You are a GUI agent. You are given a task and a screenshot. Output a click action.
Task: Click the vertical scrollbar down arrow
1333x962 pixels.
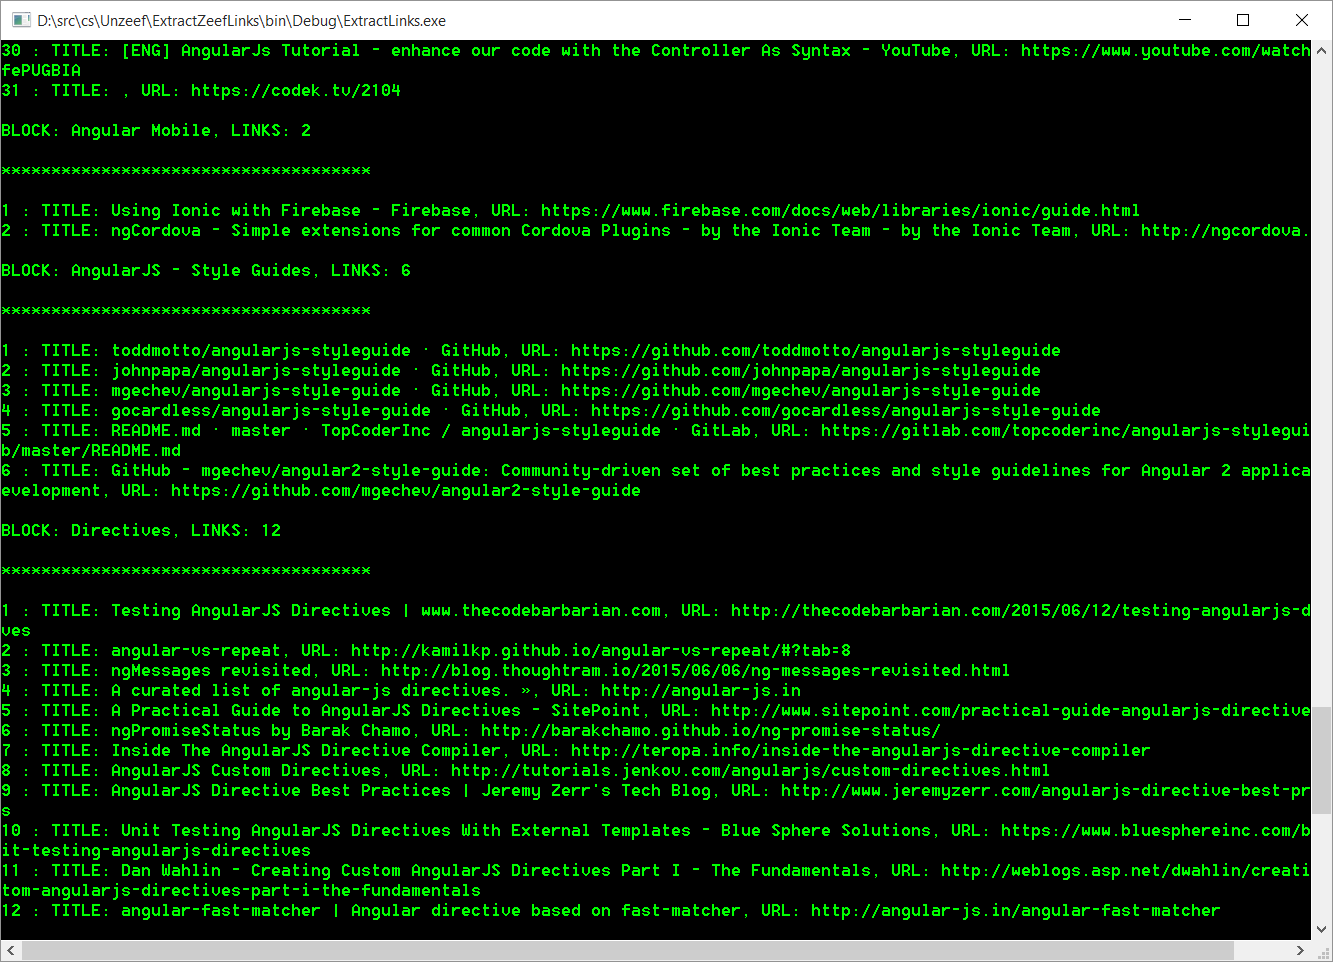[x=1322, y=930]
